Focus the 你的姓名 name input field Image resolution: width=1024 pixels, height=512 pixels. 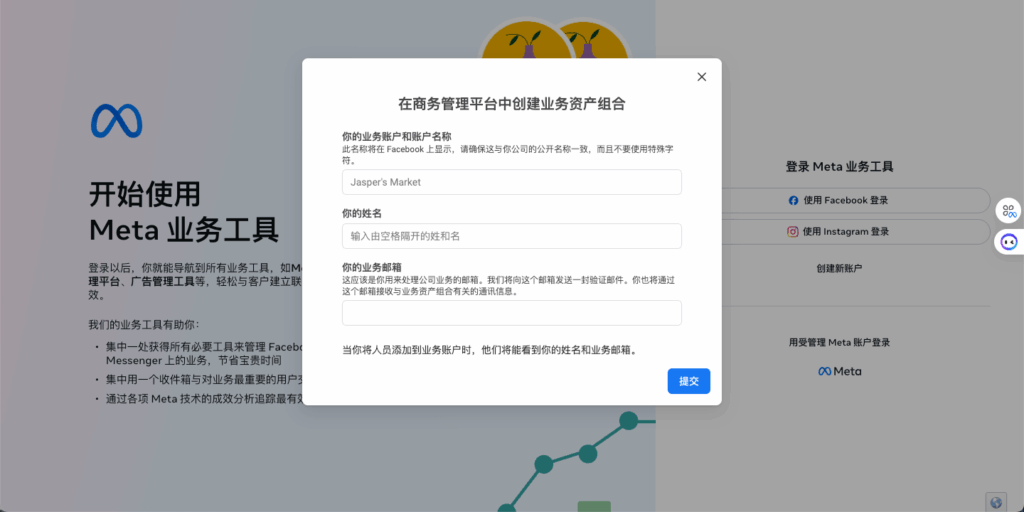click(511, 236)
